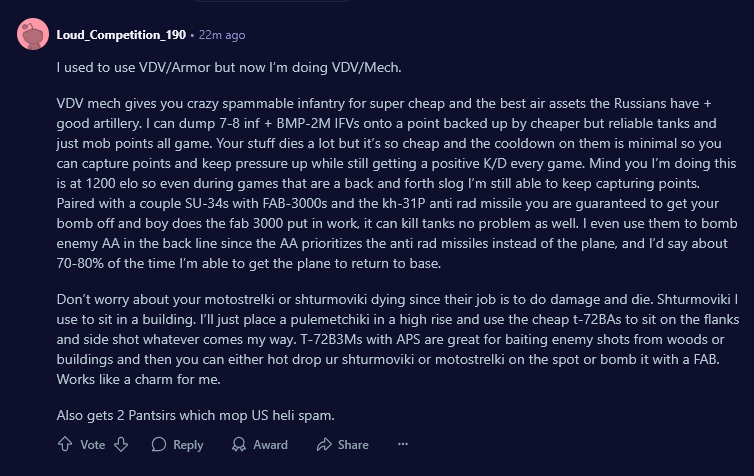Screen dimensions: 754x476
Task: Open the three-dot more options menu
Action: (403, 445)
